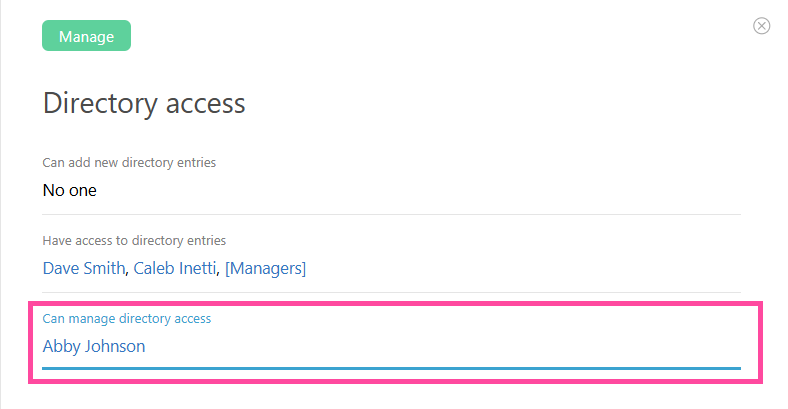788x409 pixels.
Task: Click the divider line under "No one"
Action: pyautogui.click(x=391, y=214)
